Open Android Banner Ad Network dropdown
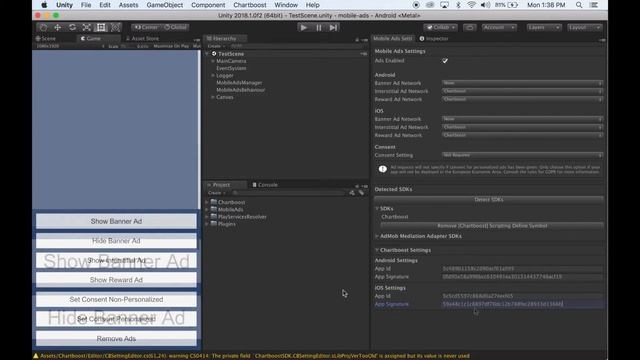This screenshot has width=640, height=360. pyautogui.click(x=522, y=83)
